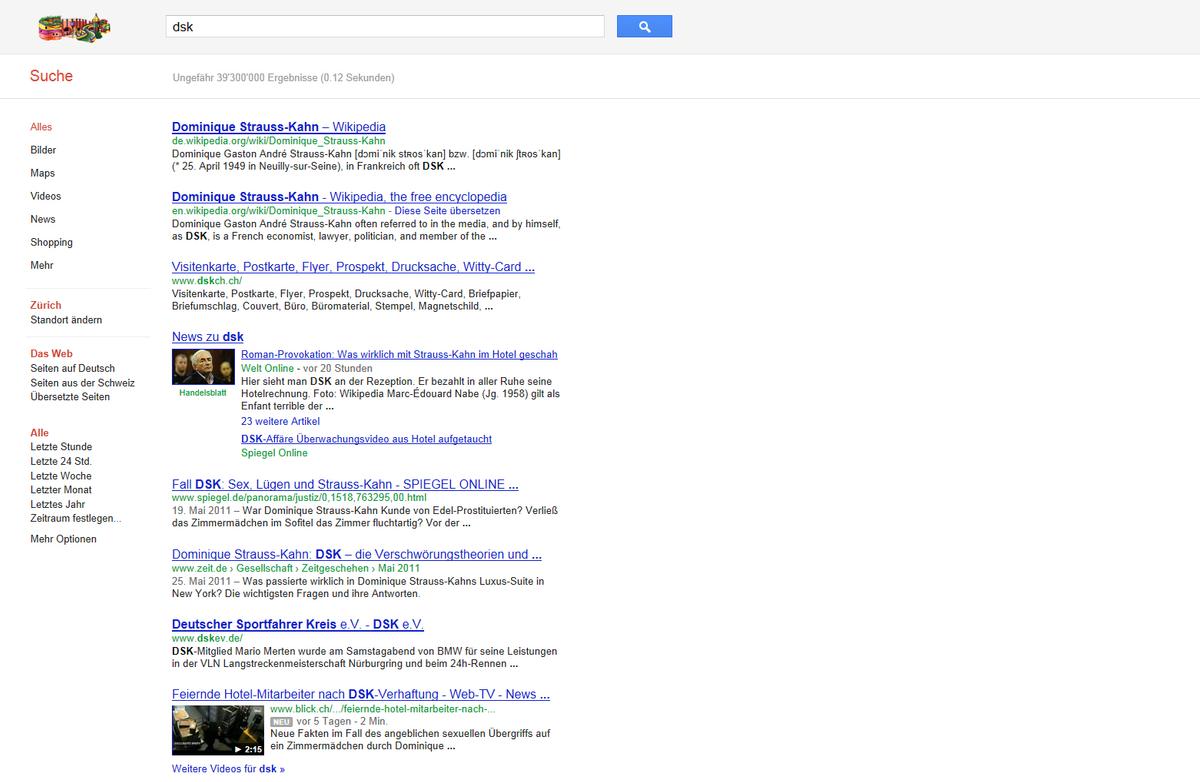Screen dimensions: 1200x782
Task: Switch to 'Videos' results
Action: click(x=46, y=196)
